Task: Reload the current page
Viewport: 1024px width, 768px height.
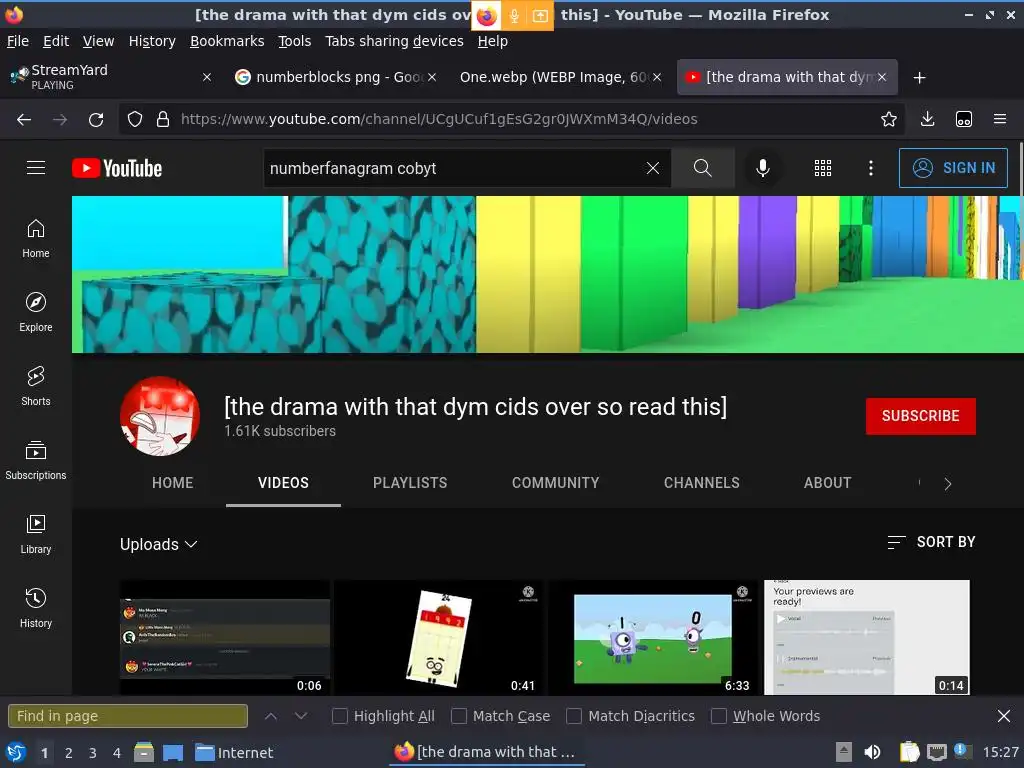Action: pyautogui.click(x=96, y=120)
